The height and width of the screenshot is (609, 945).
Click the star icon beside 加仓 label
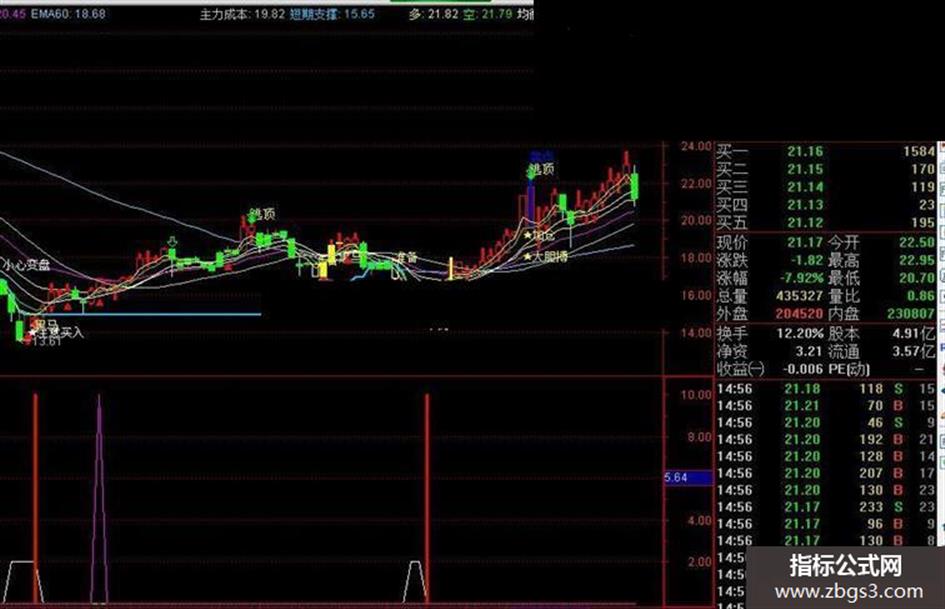click(x=527, y=235)
